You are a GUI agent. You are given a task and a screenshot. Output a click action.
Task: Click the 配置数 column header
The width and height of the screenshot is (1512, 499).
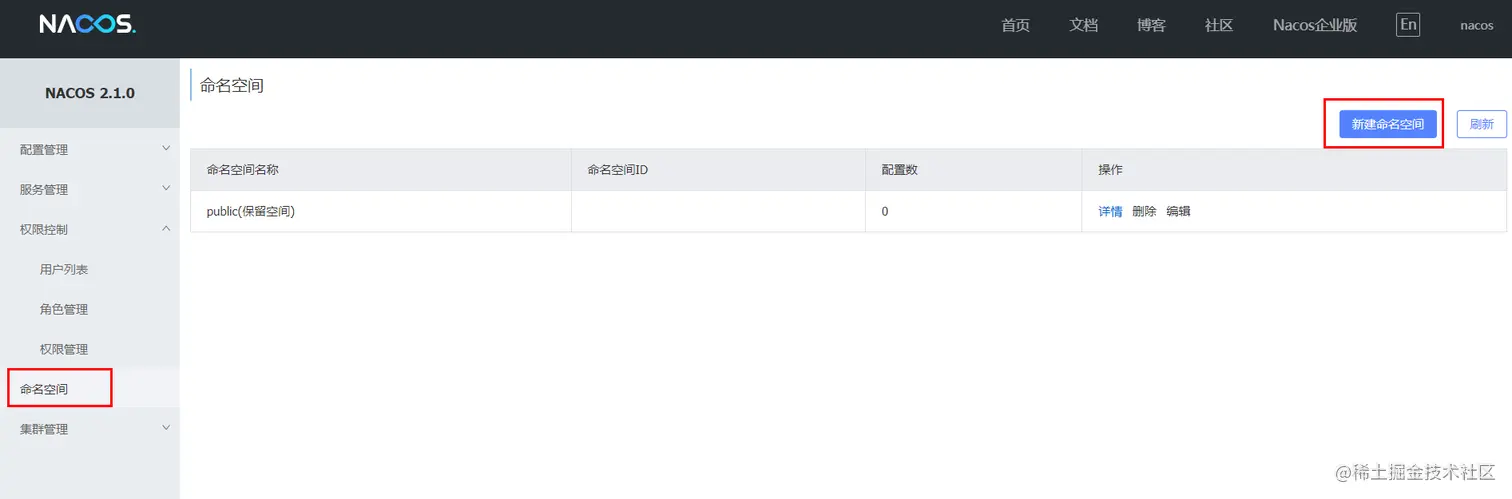click(974, 170)
